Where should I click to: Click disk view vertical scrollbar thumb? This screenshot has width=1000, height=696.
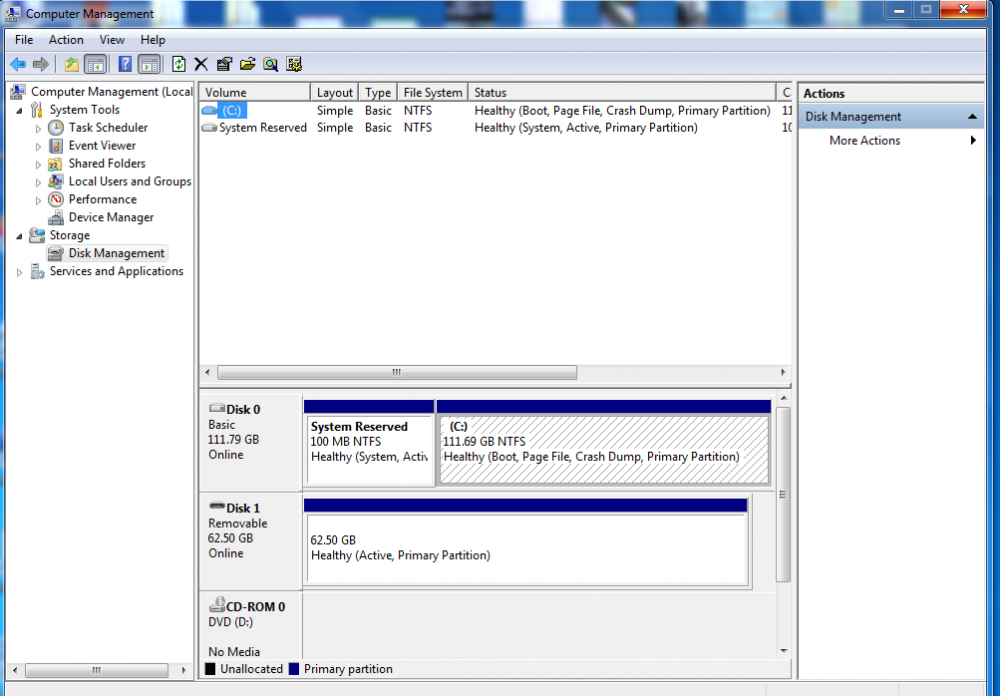coord(783,494)
